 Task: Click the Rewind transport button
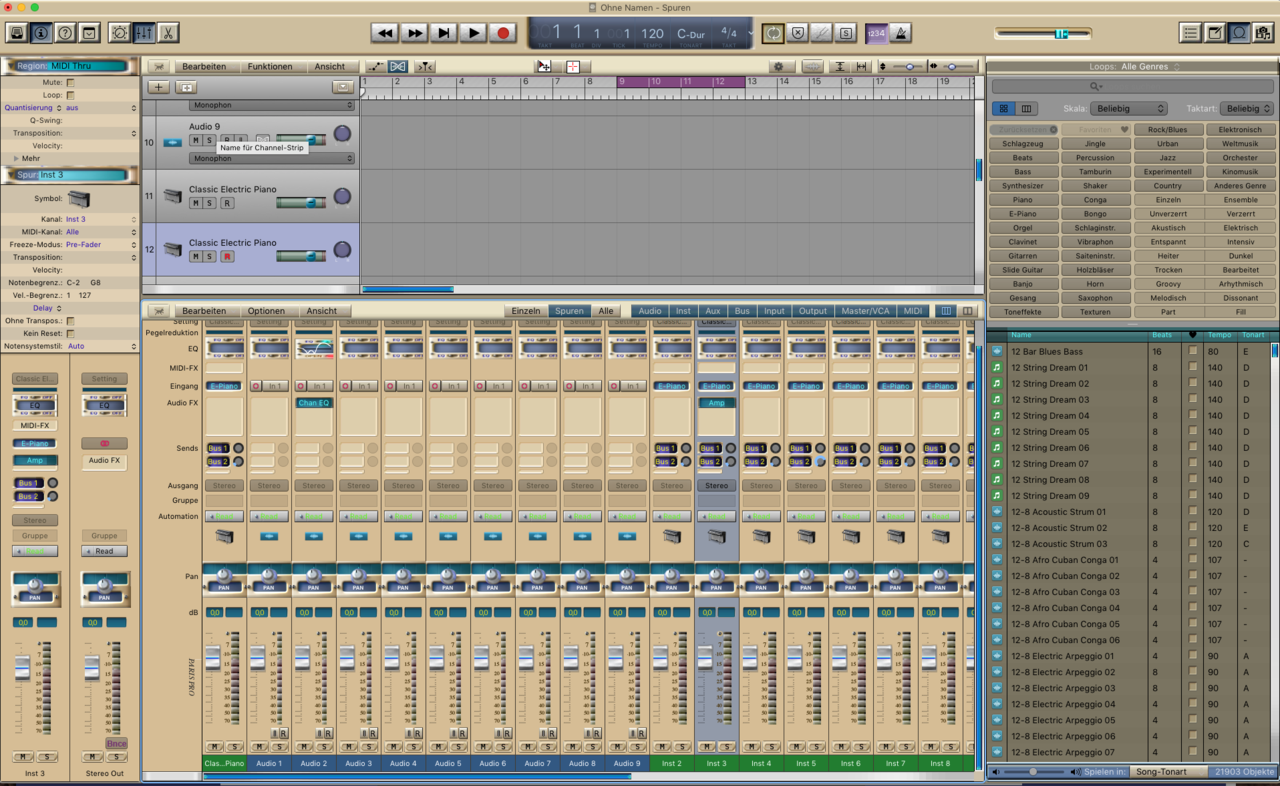(384, 33)
